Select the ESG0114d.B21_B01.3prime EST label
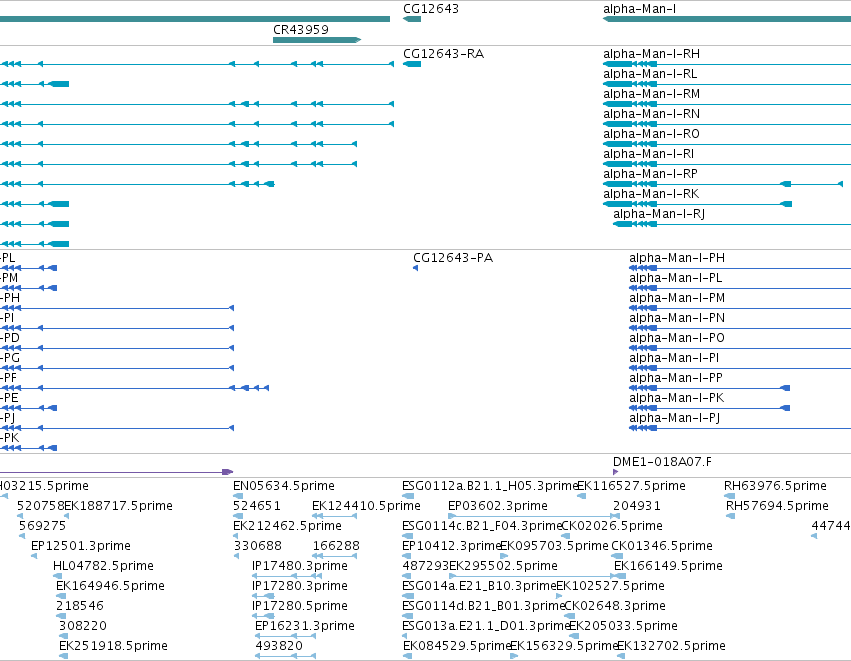Image resolution: width=851 pixels, height=661 pixels. coord(484,606)
